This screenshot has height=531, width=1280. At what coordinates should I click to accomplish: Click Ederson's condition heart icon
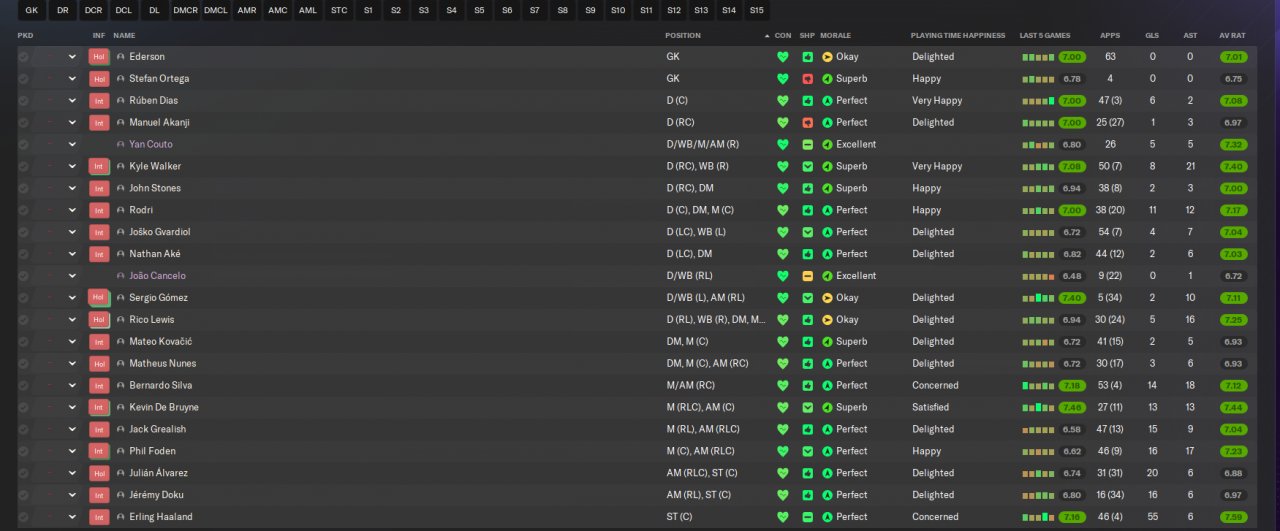tap(783, 57)
